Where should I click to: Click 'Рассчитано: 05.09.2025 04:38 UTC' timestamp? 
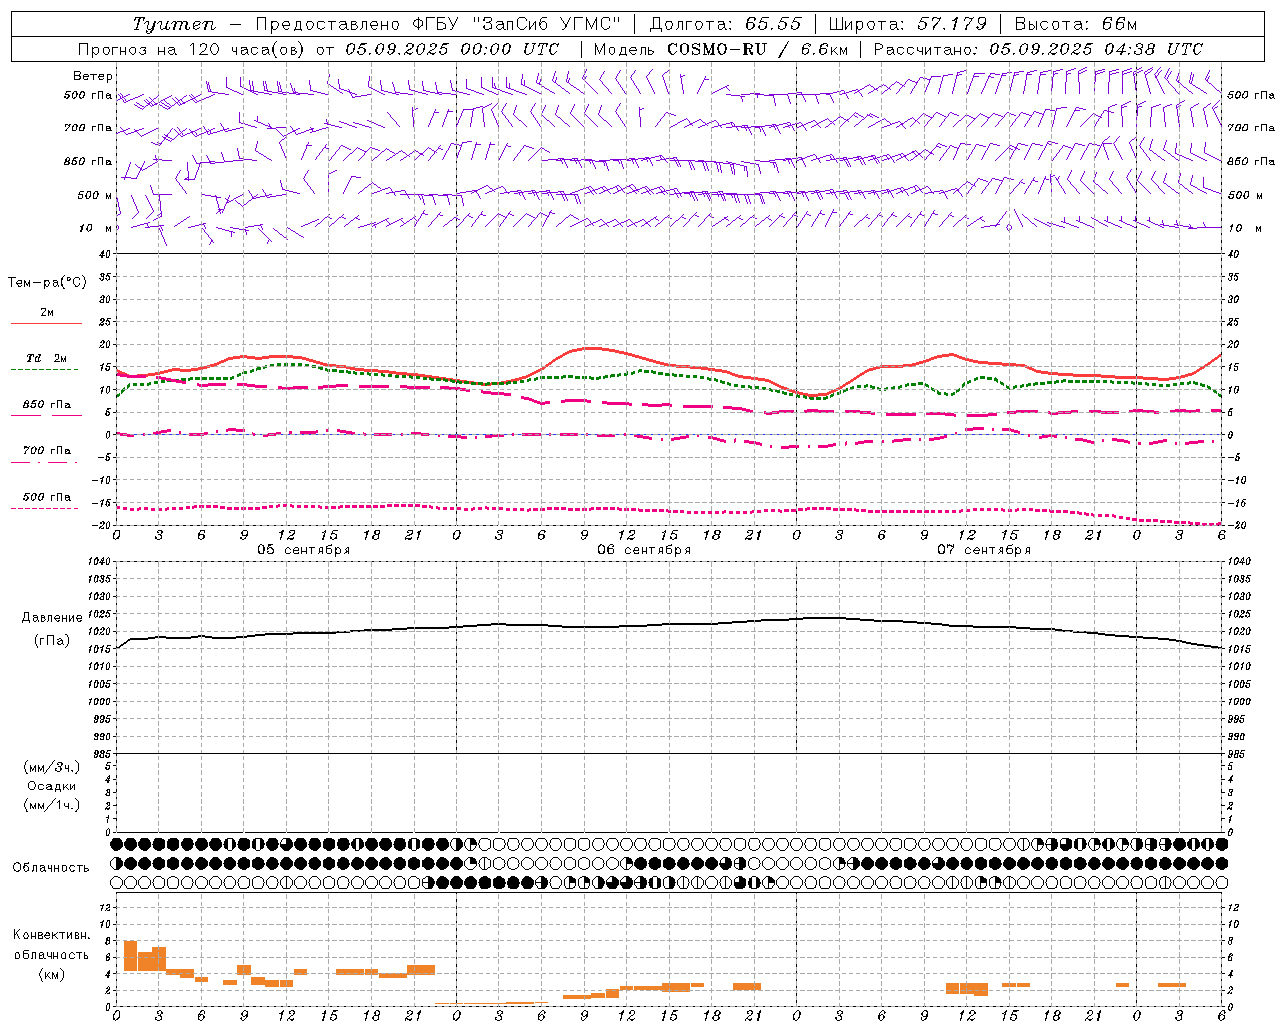[x=1038, y=49]
